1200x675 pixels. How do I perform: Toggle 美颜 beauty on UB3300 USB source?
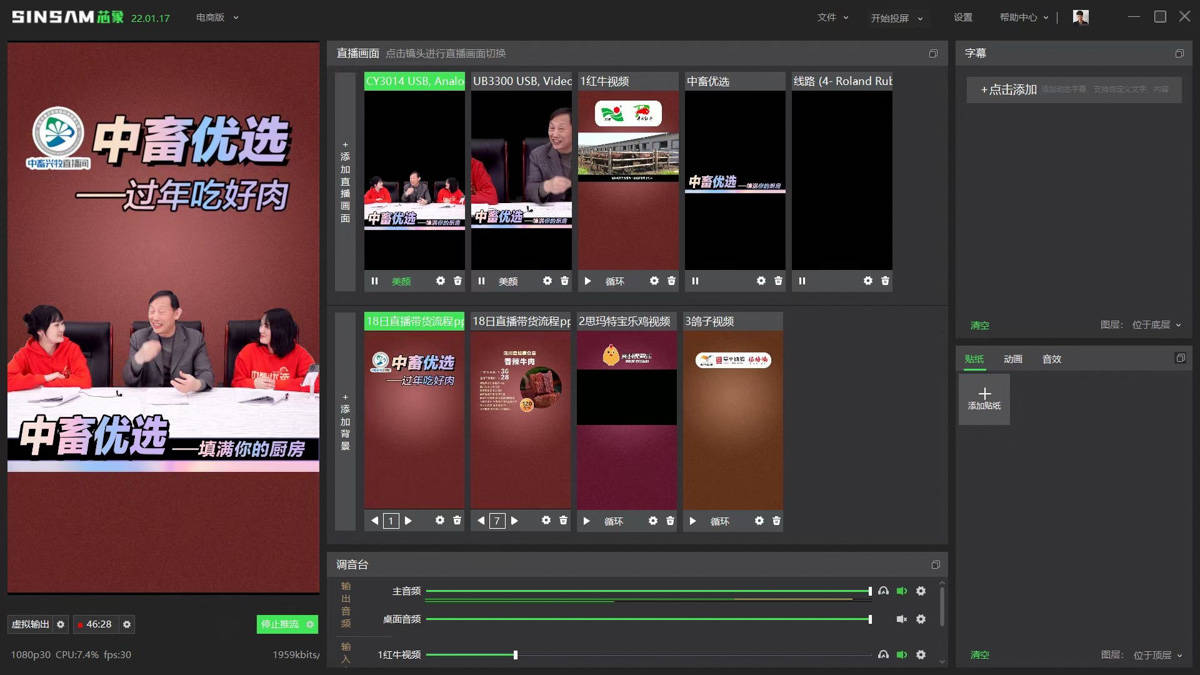(x=508, y=282)
